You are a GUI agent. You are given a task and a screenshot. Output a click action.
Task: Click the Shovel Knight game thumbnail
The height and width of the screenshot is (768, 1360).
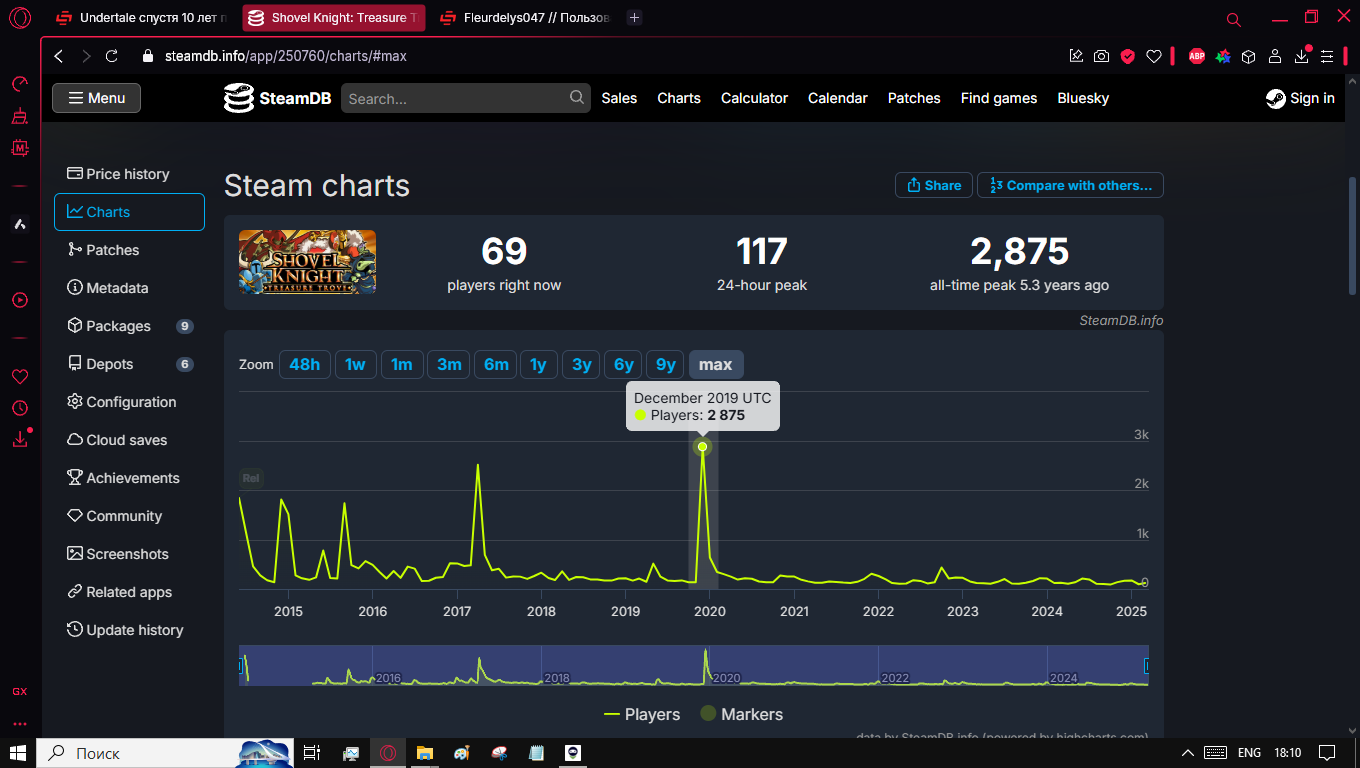pyautogui.click(x=307, y=262)
